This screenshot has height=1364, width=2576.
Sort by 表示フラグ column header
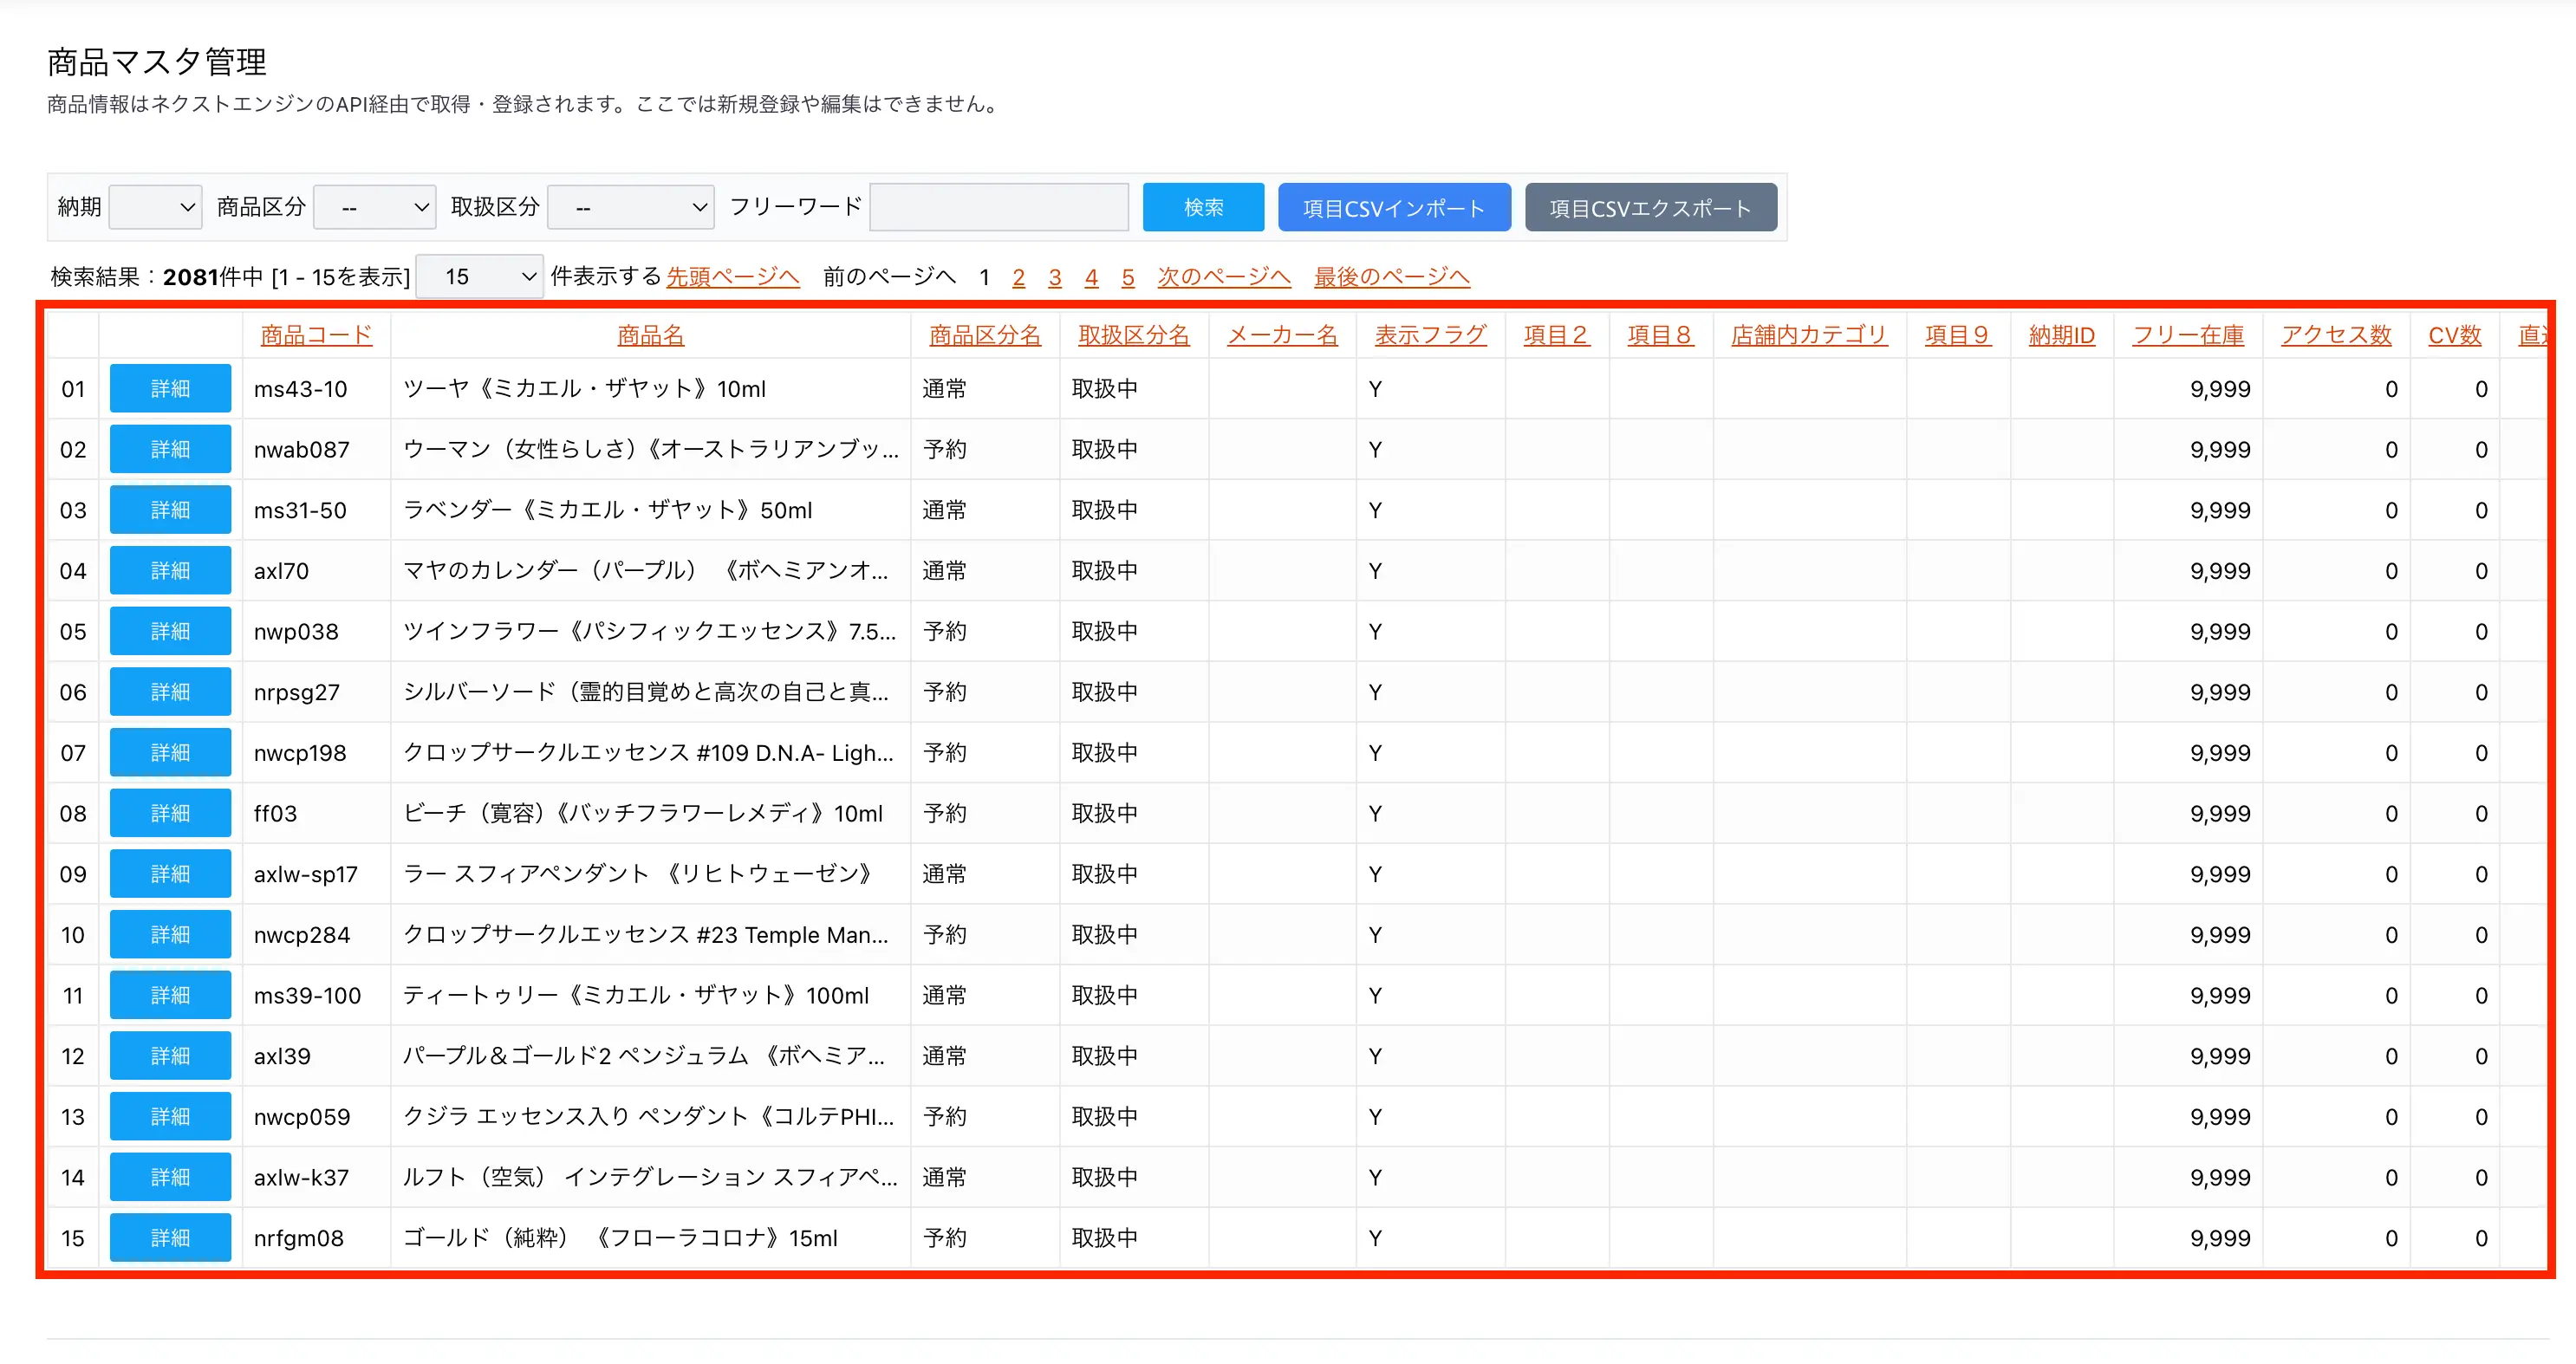point(1430,335)
